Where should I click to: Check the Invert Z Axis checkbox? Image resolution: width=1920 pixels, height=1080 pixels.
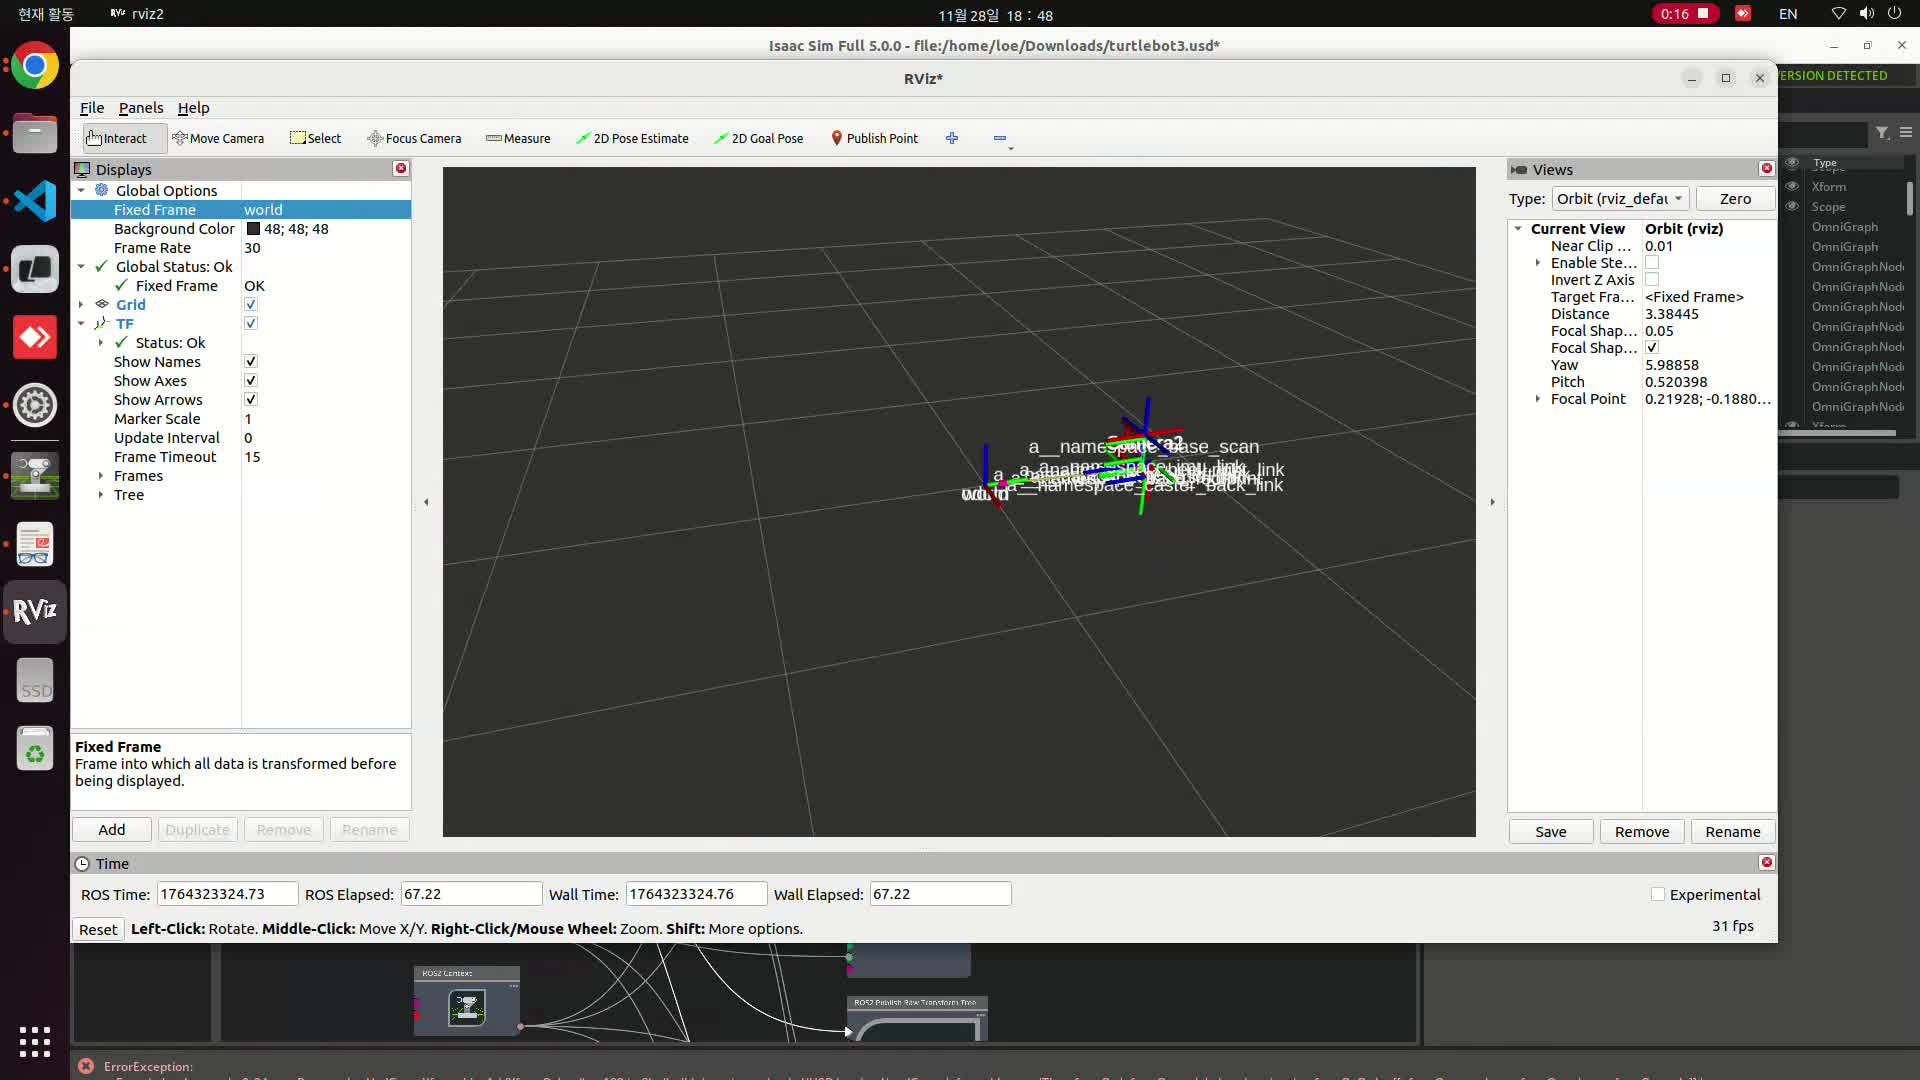point(1652,280)
